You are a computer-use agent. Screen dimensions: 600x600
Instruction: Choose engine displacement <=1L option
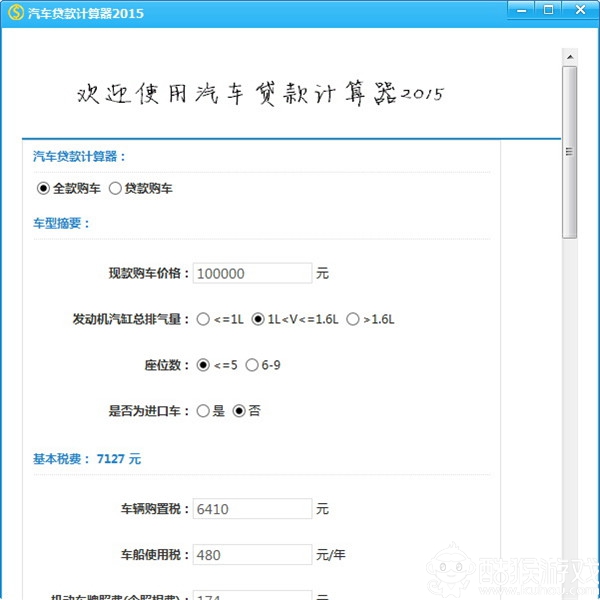click(x=203, y=319)
